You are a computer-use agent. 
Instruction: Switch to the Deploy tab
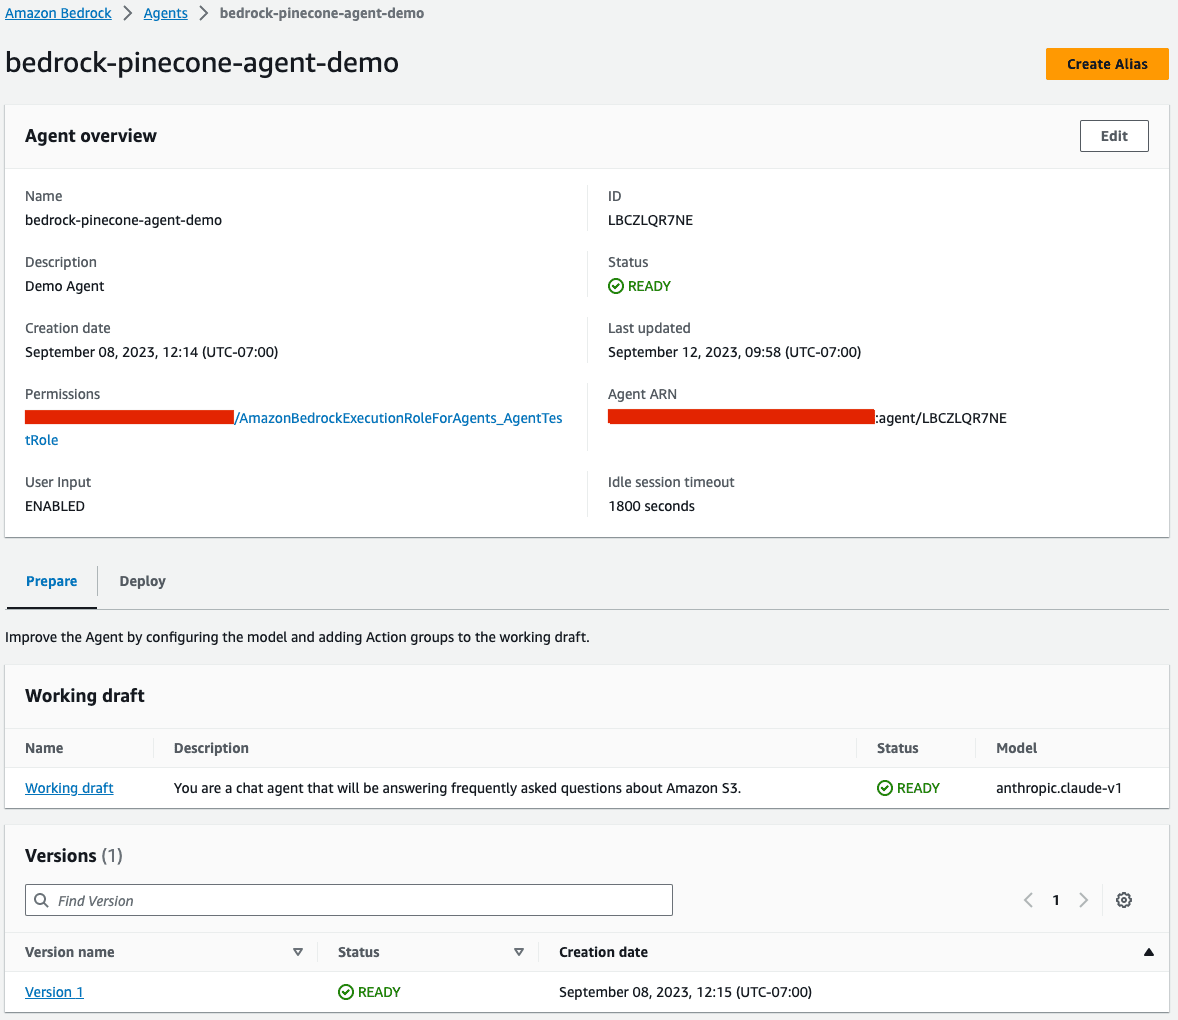point(142,581)
